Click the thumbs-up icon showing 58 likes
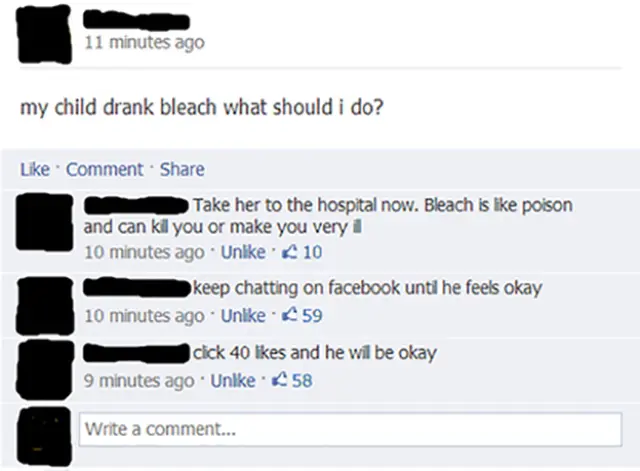 tap(279, 381)
